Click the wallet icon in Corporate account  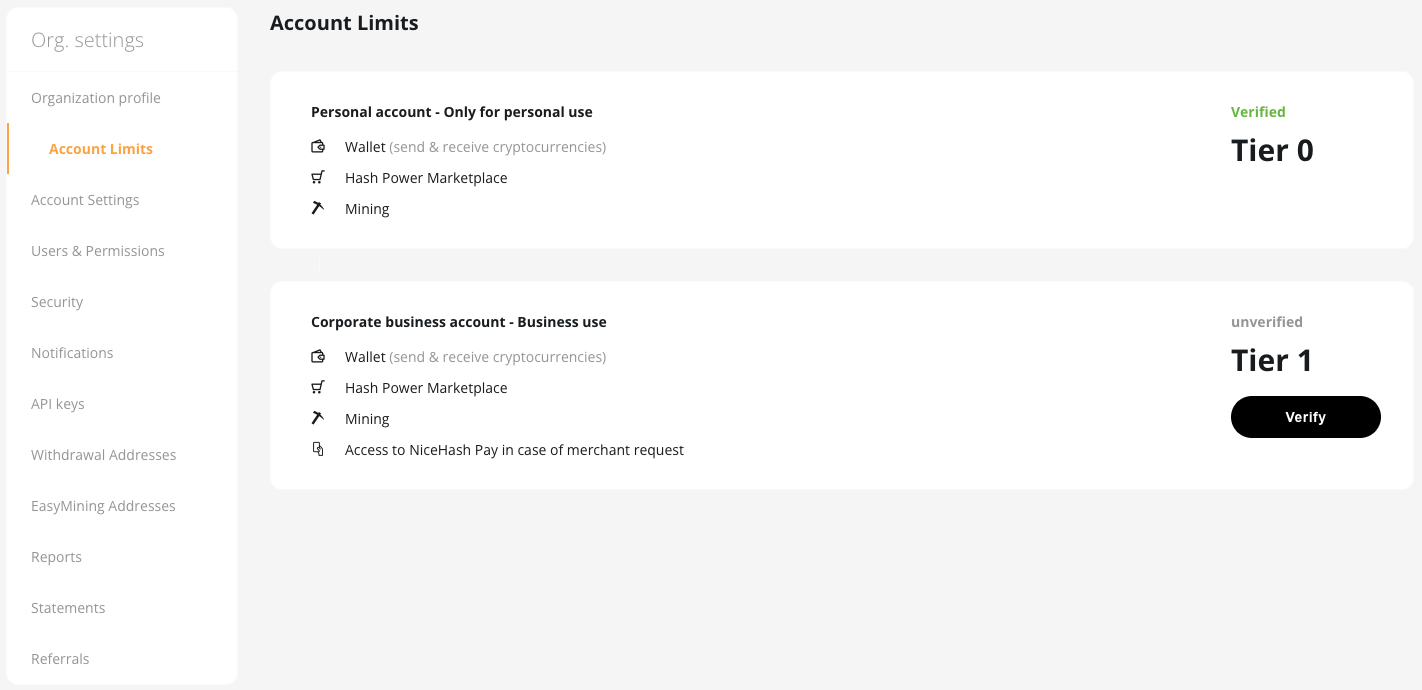(x=318, y=357)
